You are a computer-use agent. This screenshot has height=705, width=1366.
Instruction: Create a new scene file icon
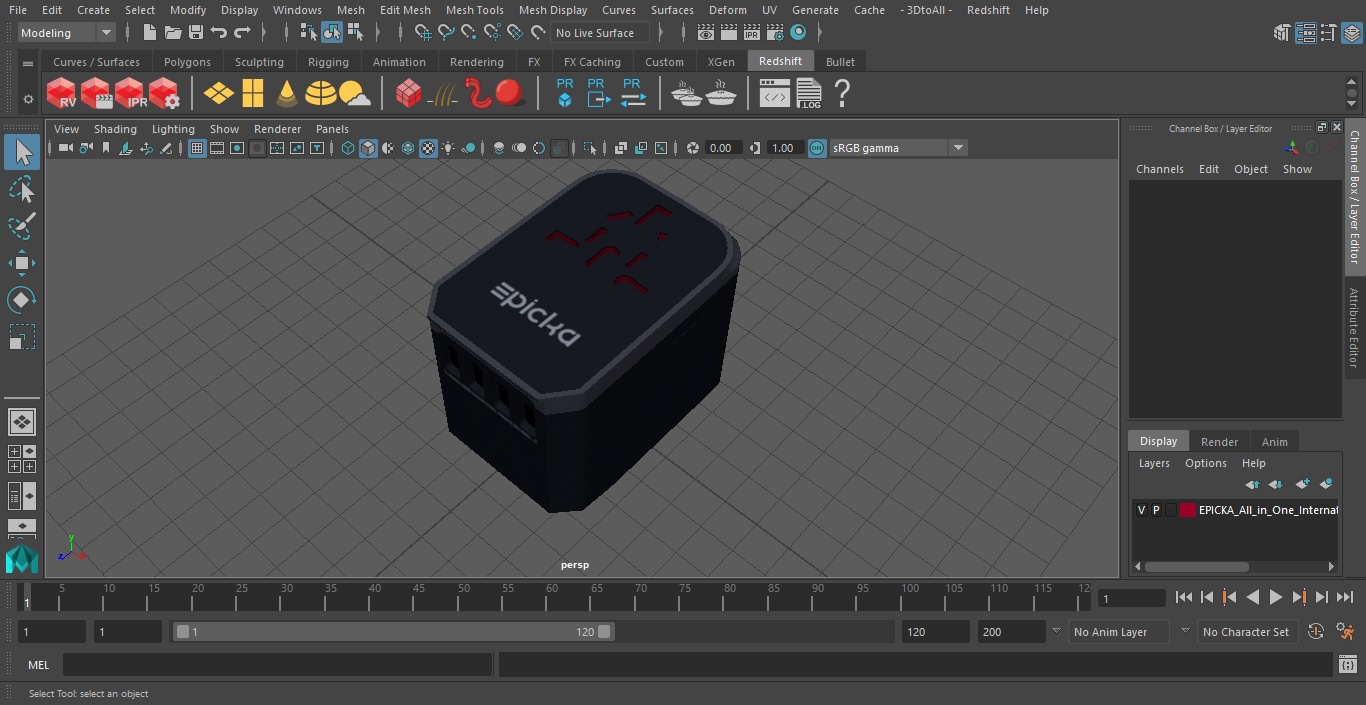tap(149, 33)
